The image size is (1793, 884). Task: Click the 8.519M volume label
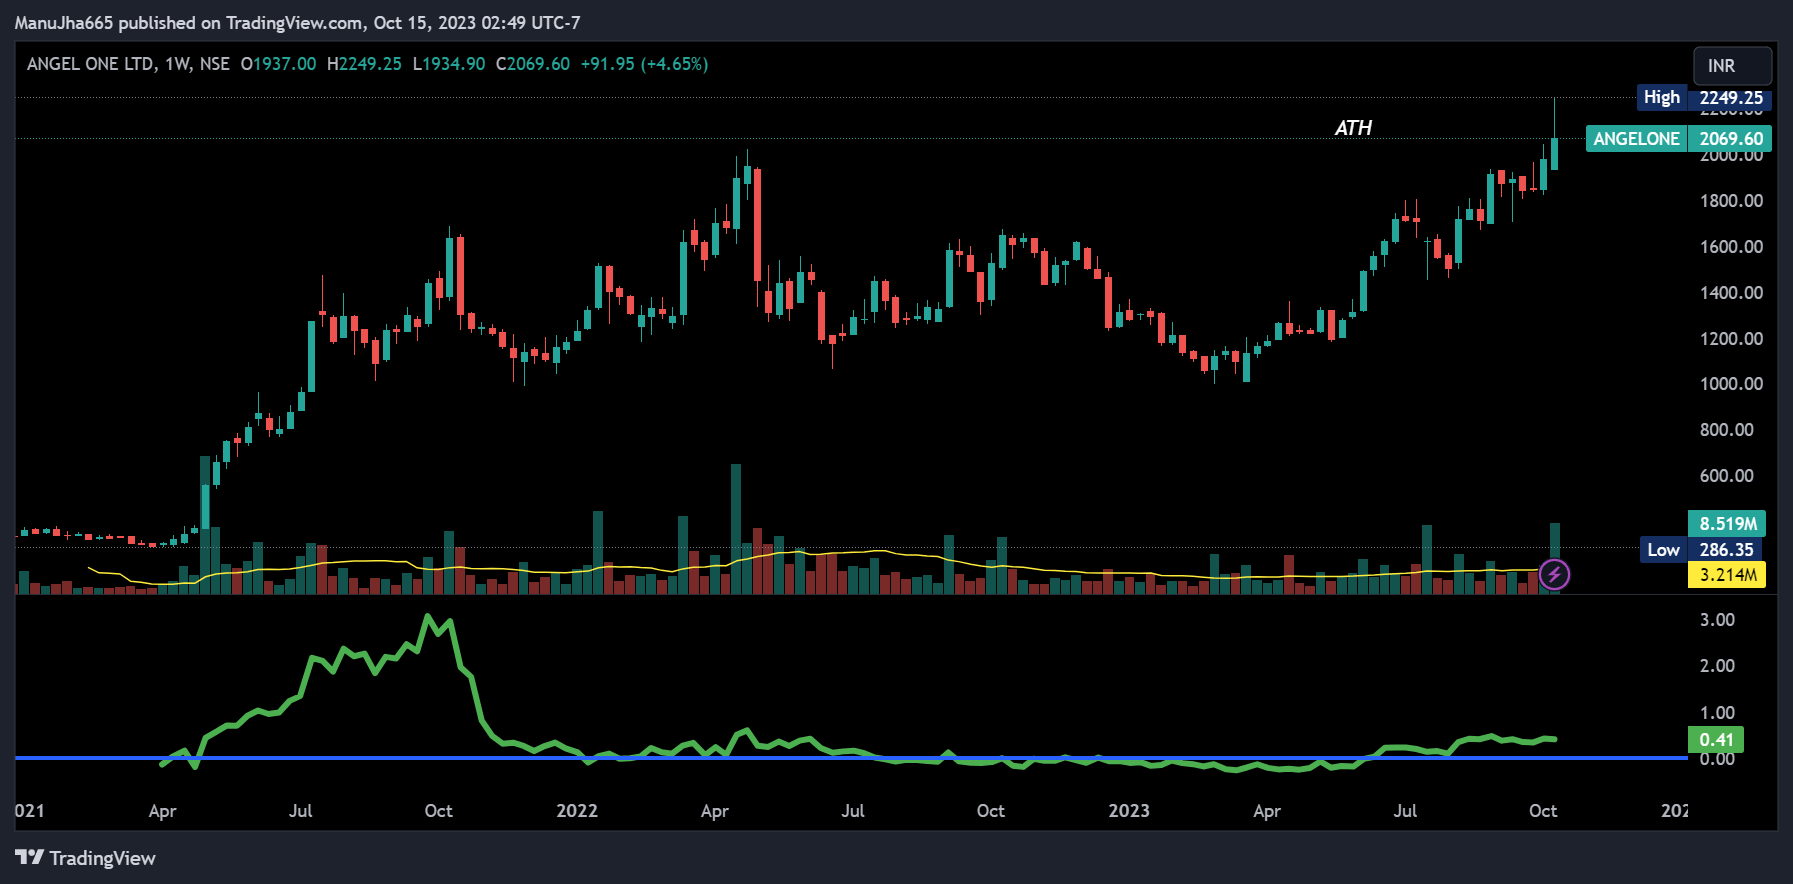click(x=1727, y=524)
